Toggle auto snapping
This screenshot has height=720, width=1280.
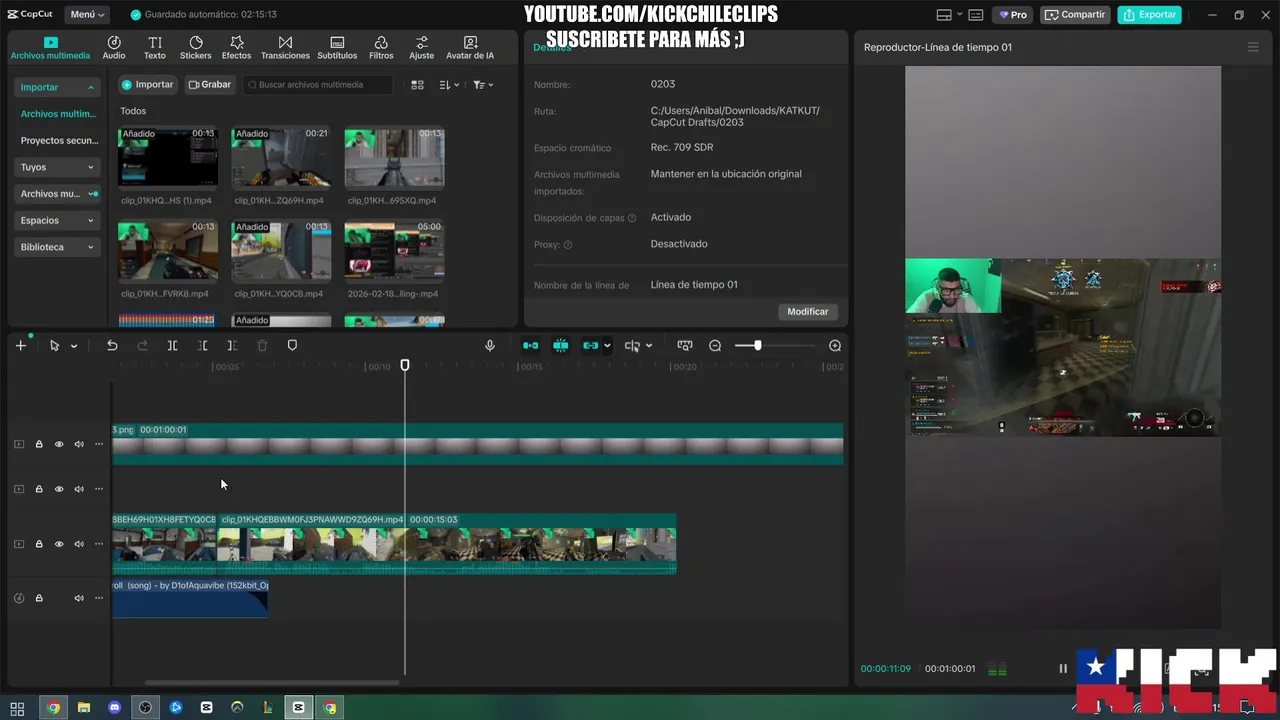[x=561, y=346]
